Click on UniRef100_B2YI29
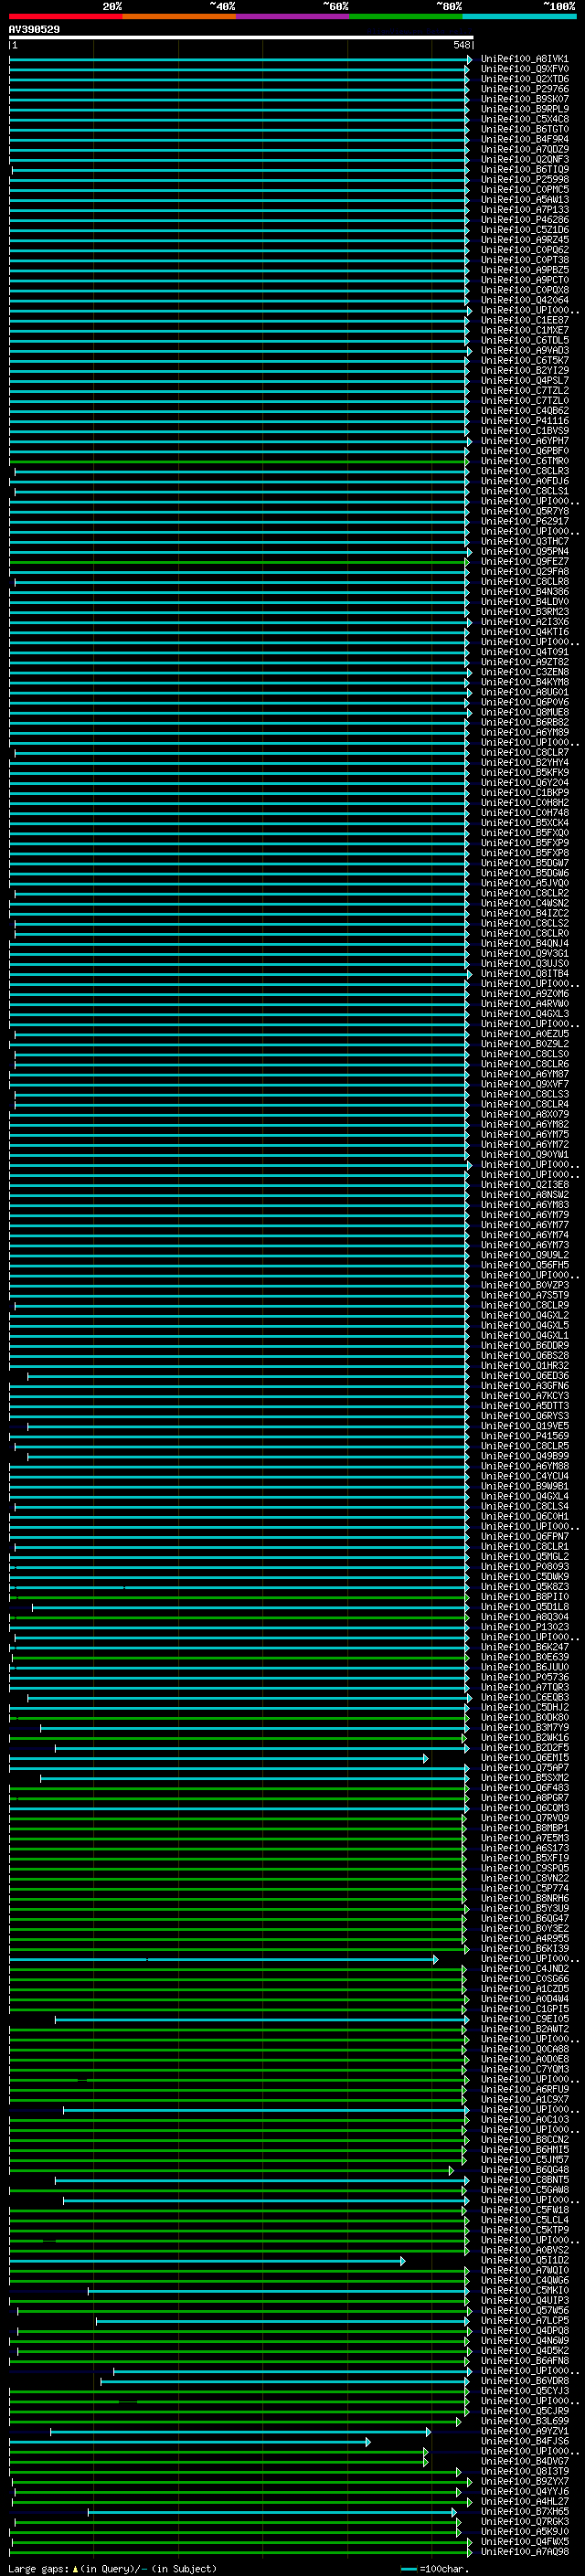The width and height of the screenshot is (585, 2576). pos(524,370)
